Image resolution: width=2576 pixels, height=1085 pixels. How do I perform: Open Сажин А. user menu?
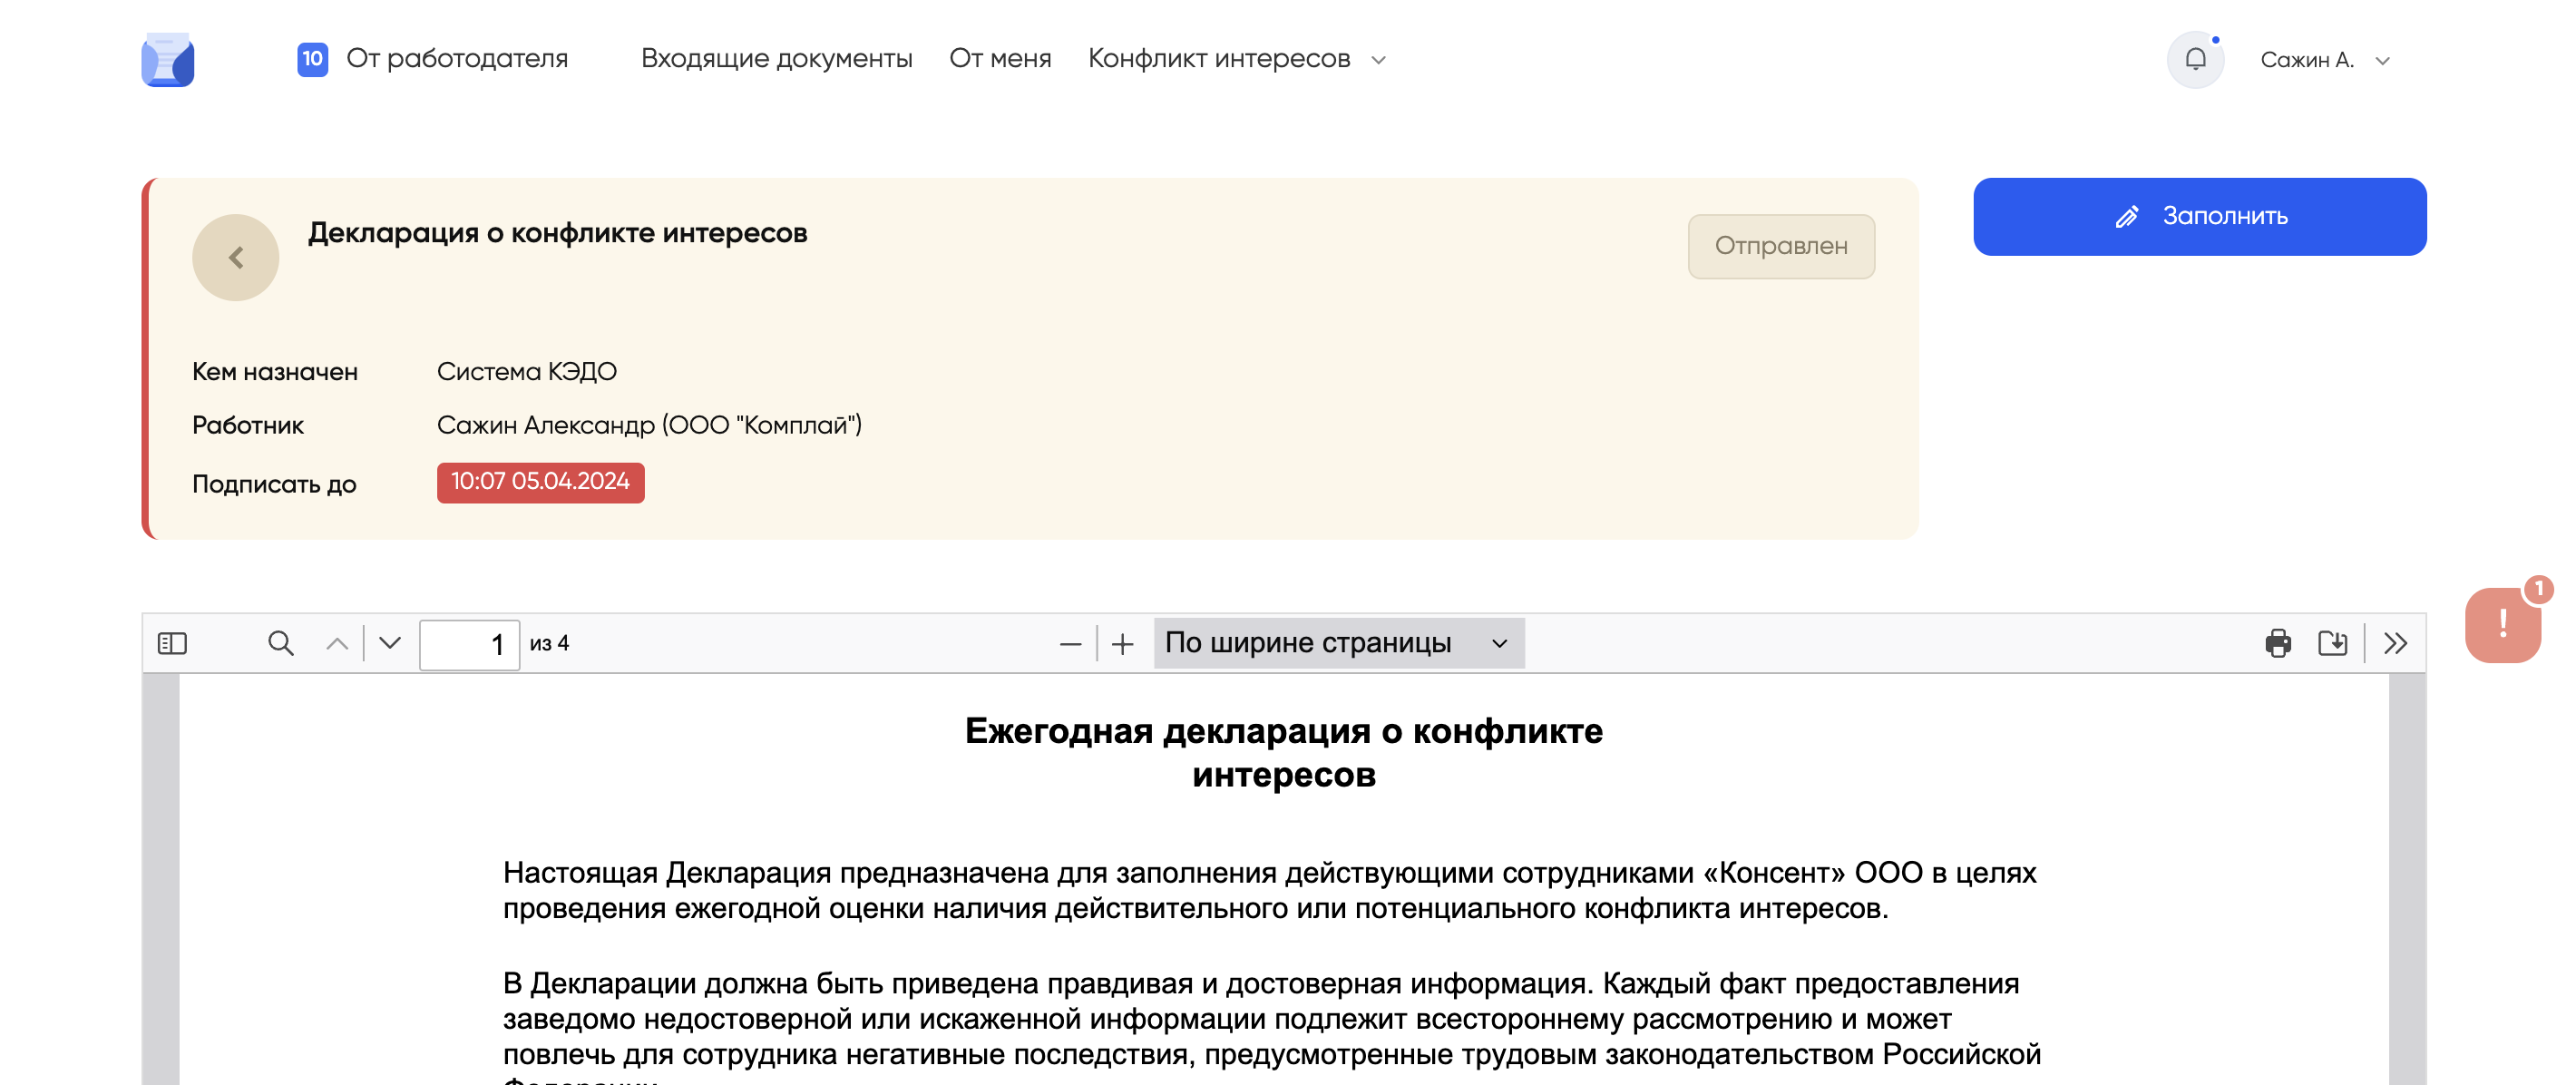pyautogui.click(x=2324, y=60)
